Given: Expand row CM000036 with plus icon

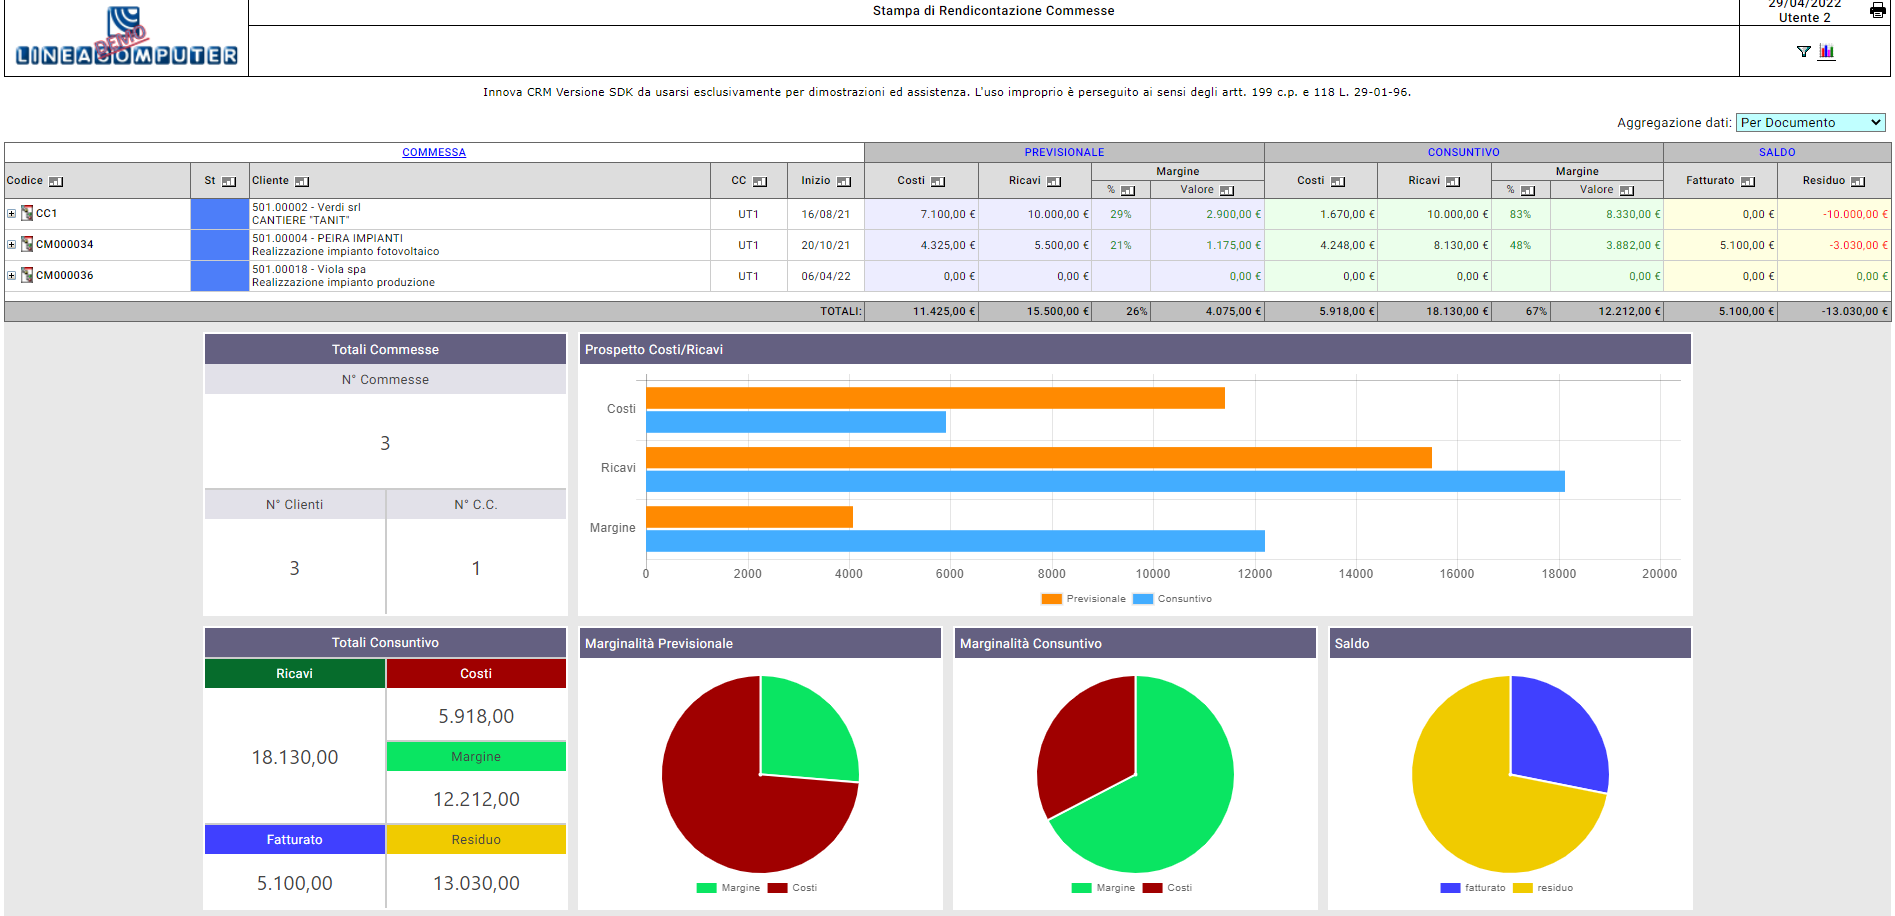Looking at the screenshot, I should tap(12, 276).
